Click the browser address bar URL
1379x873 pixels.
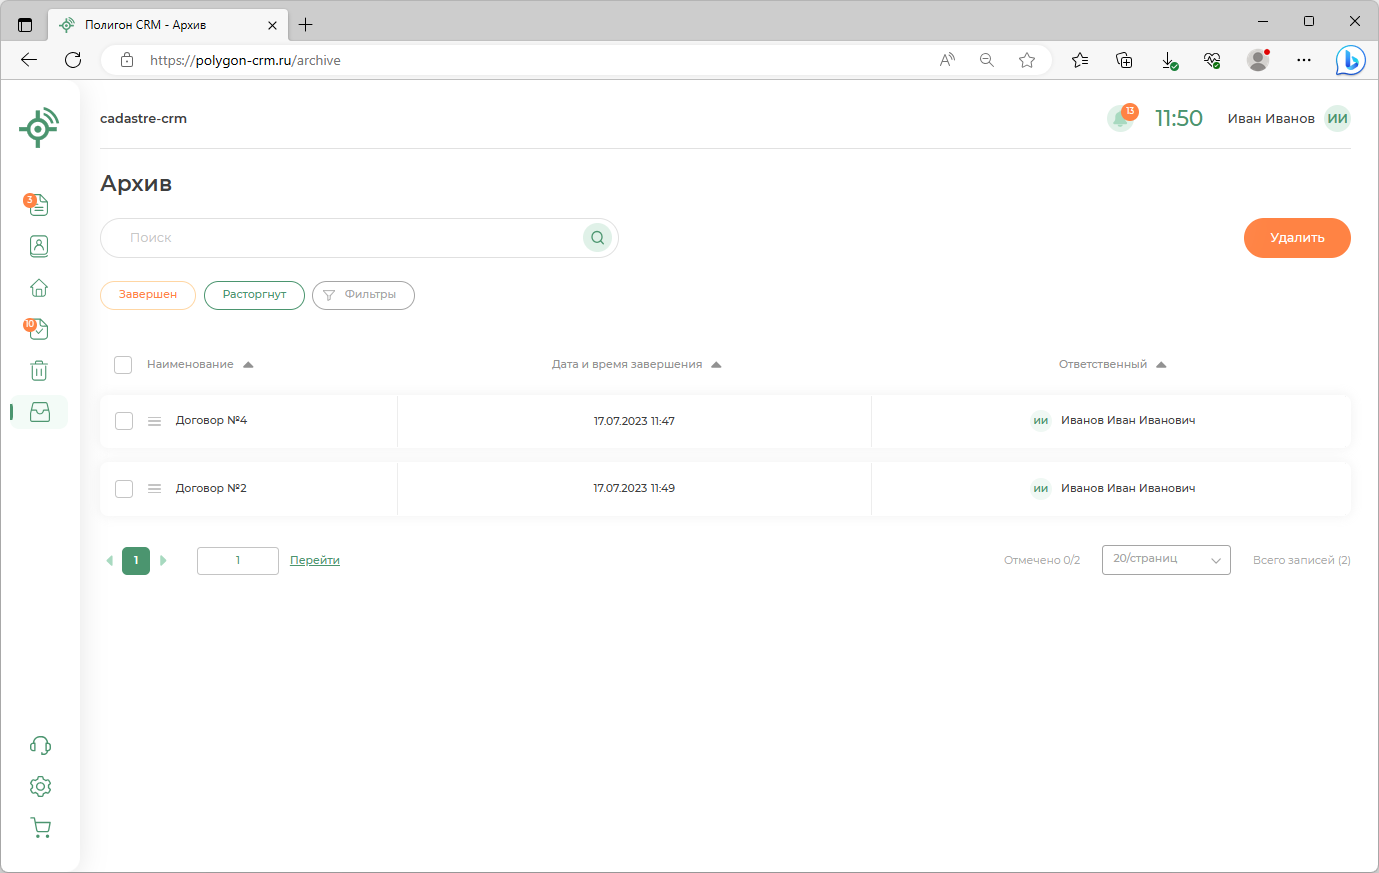coord(245,60)
